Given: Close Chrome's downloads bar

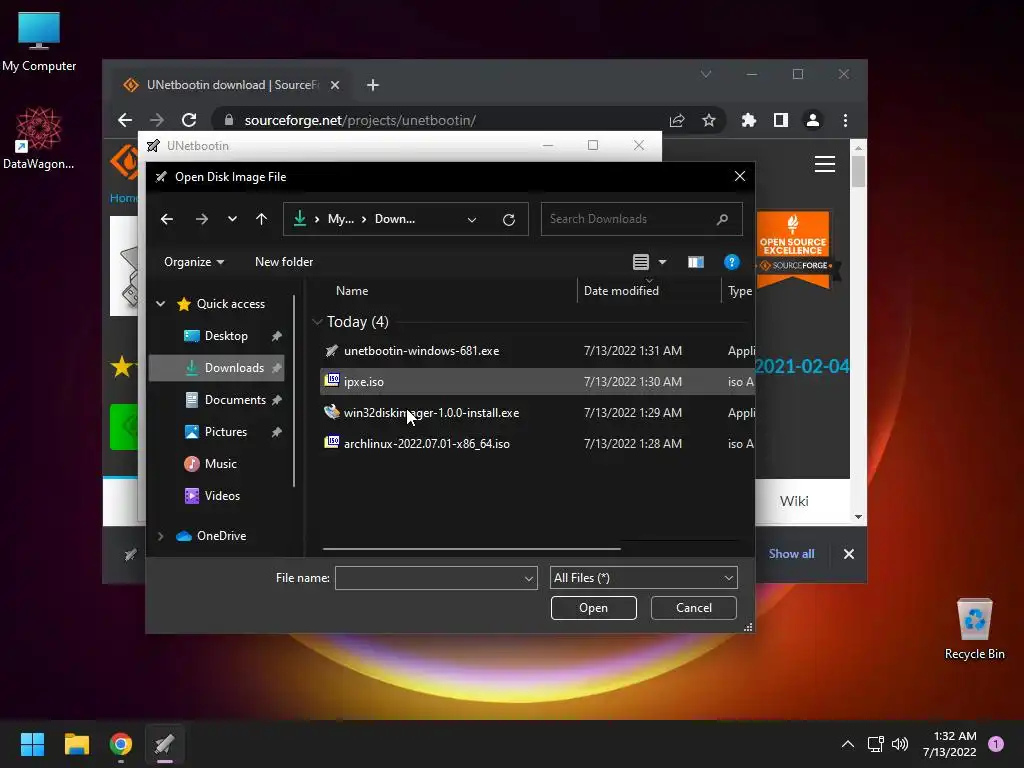Looking at the screenshot, I should click(x=848, y=554).
